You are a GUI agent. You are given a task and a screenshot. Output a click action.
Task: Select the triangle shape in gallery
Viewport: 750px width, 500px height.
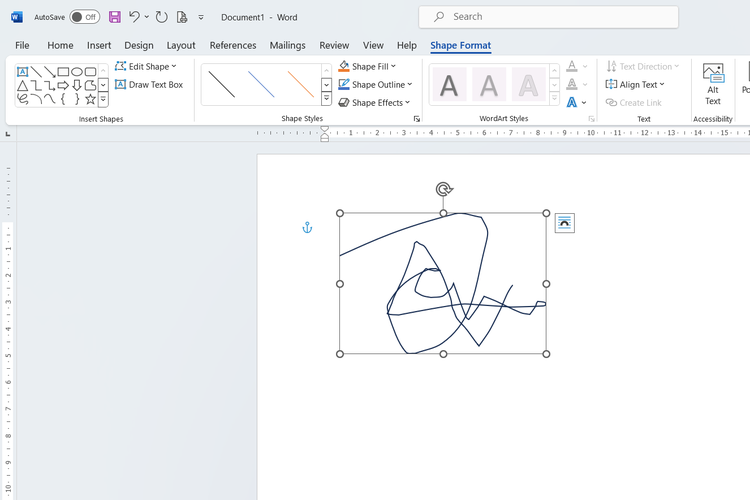22,86
